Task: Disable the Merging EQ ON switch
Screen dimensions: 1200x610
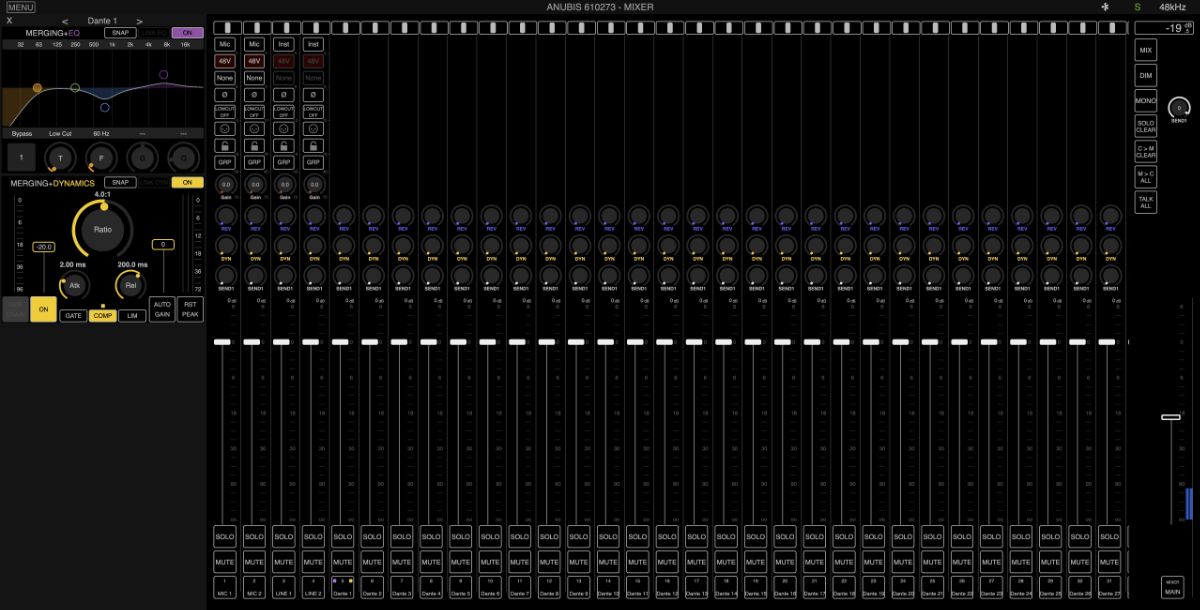Action: (x=186, y=33)
